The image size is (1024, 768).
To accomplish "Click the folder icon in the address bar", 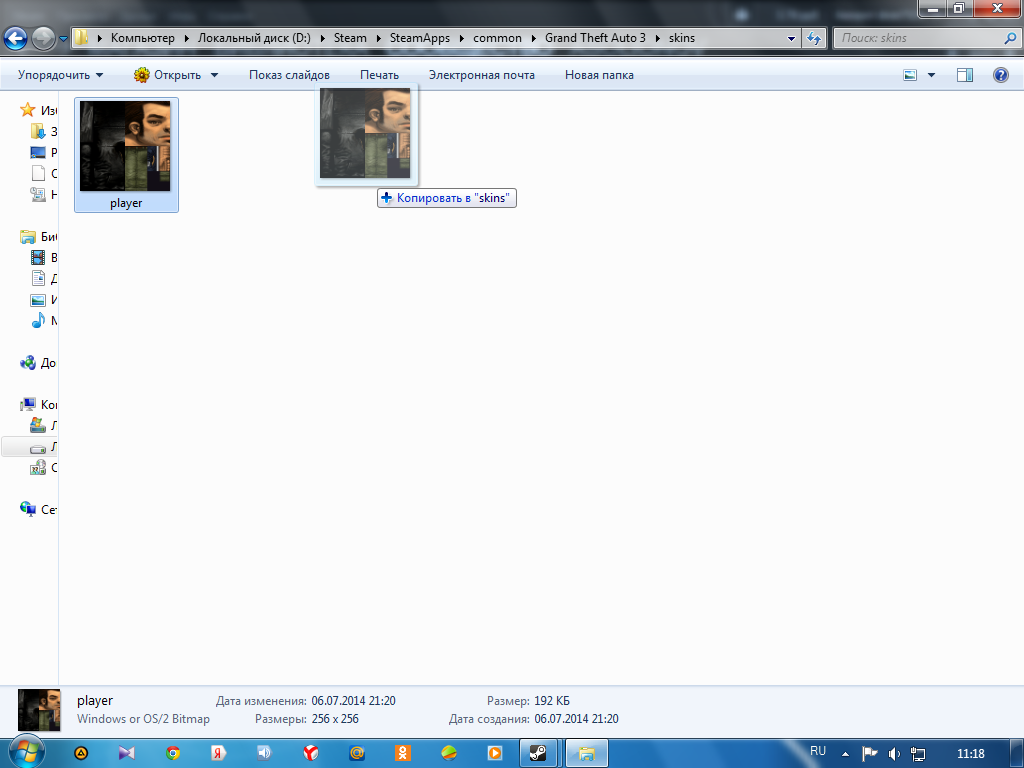I will click(81, 37).
